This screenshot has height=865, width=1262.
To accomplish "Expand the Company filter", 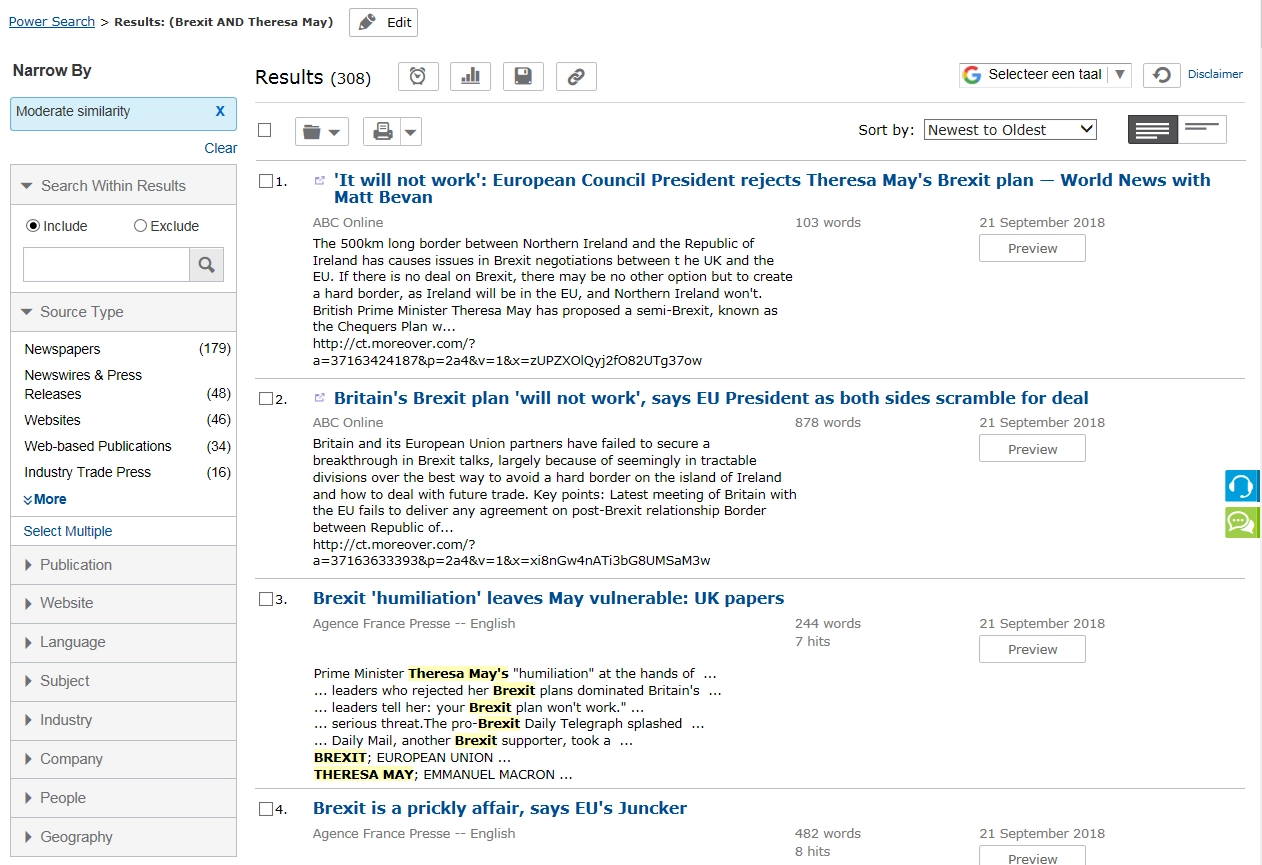I will coord(123,760).
